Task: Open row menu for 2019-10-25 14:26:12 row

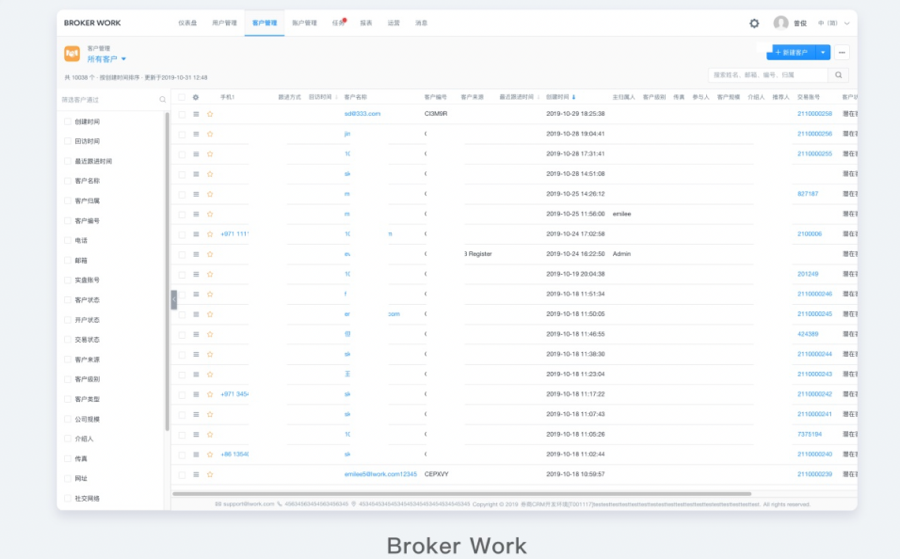Action: pyautogui.click(x=196, y=194)
